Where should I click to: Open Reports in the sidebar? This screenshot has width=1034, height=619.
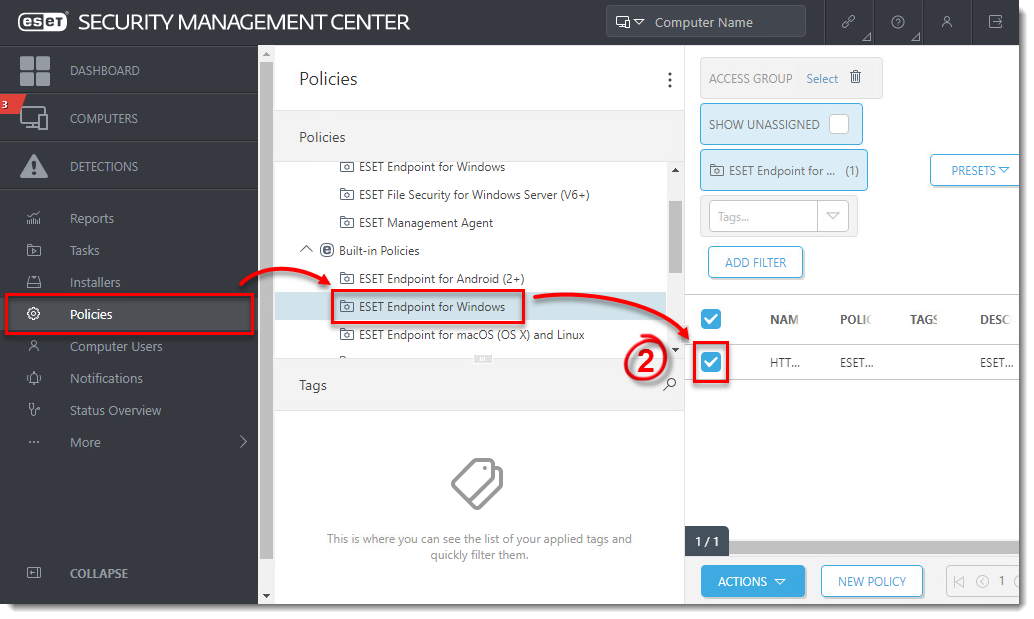[x=92, y=218]
